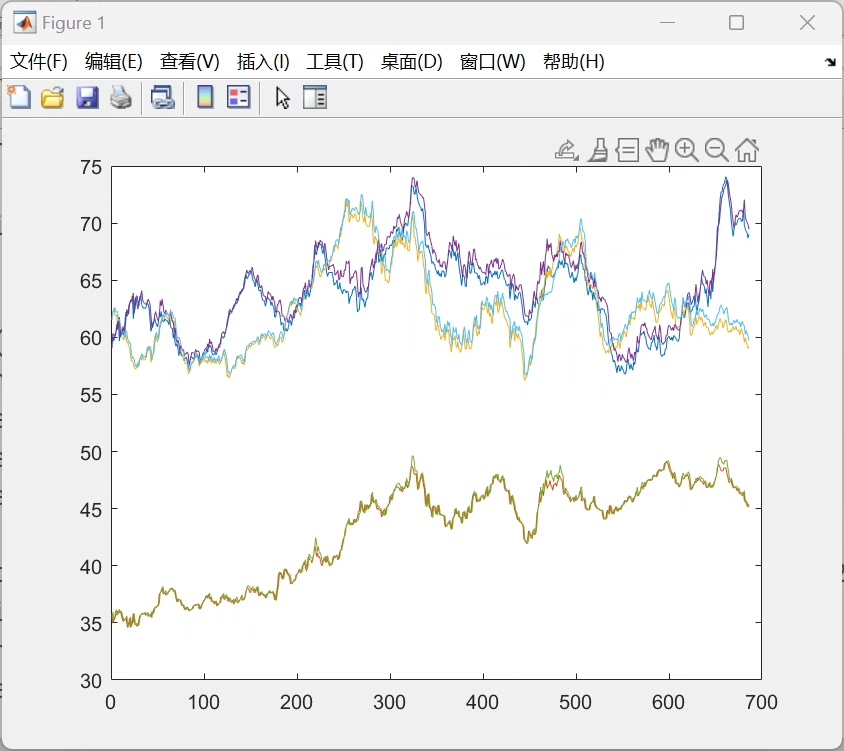Open a file using the Open folder icon

click(52, 97)
